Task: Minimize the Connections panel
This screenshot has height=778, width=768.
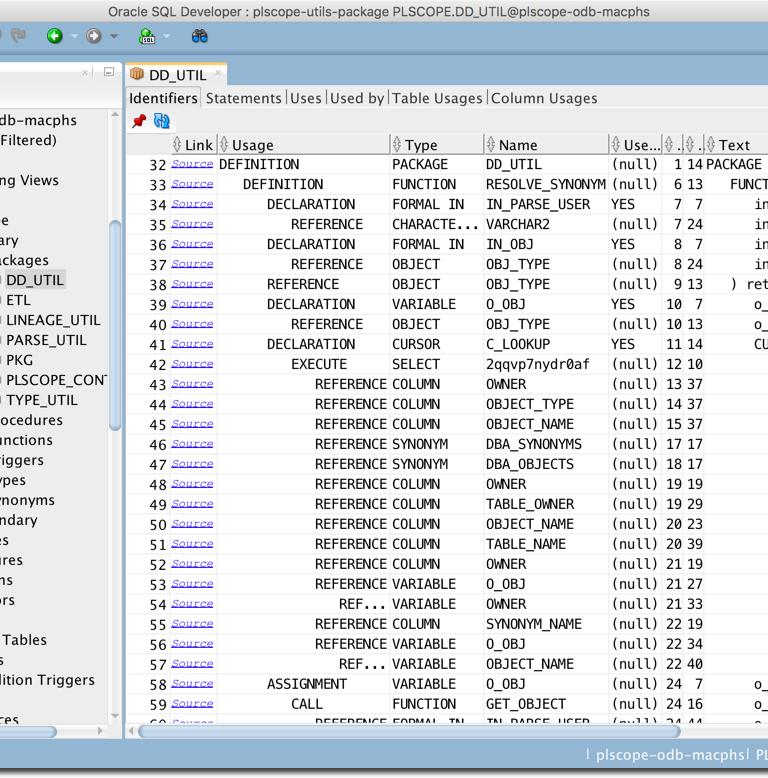Action: [x=109, y=72]
